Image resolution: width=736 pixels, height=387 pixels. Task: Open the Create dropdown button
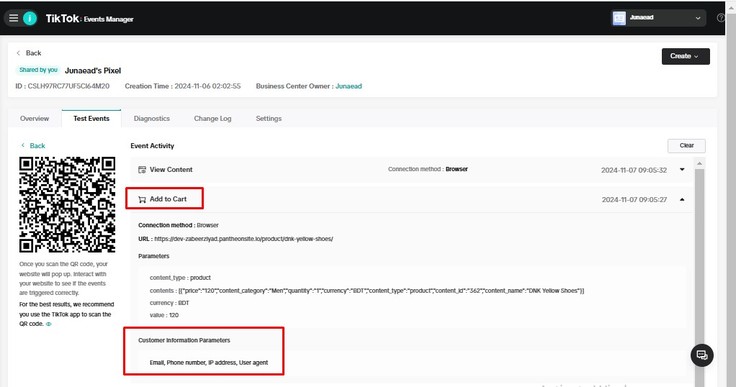(685, 56)
